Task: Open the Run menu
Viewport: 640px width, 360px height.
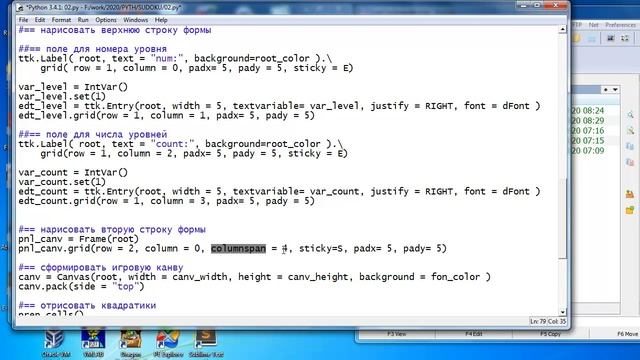Action: tap(83, 20)
